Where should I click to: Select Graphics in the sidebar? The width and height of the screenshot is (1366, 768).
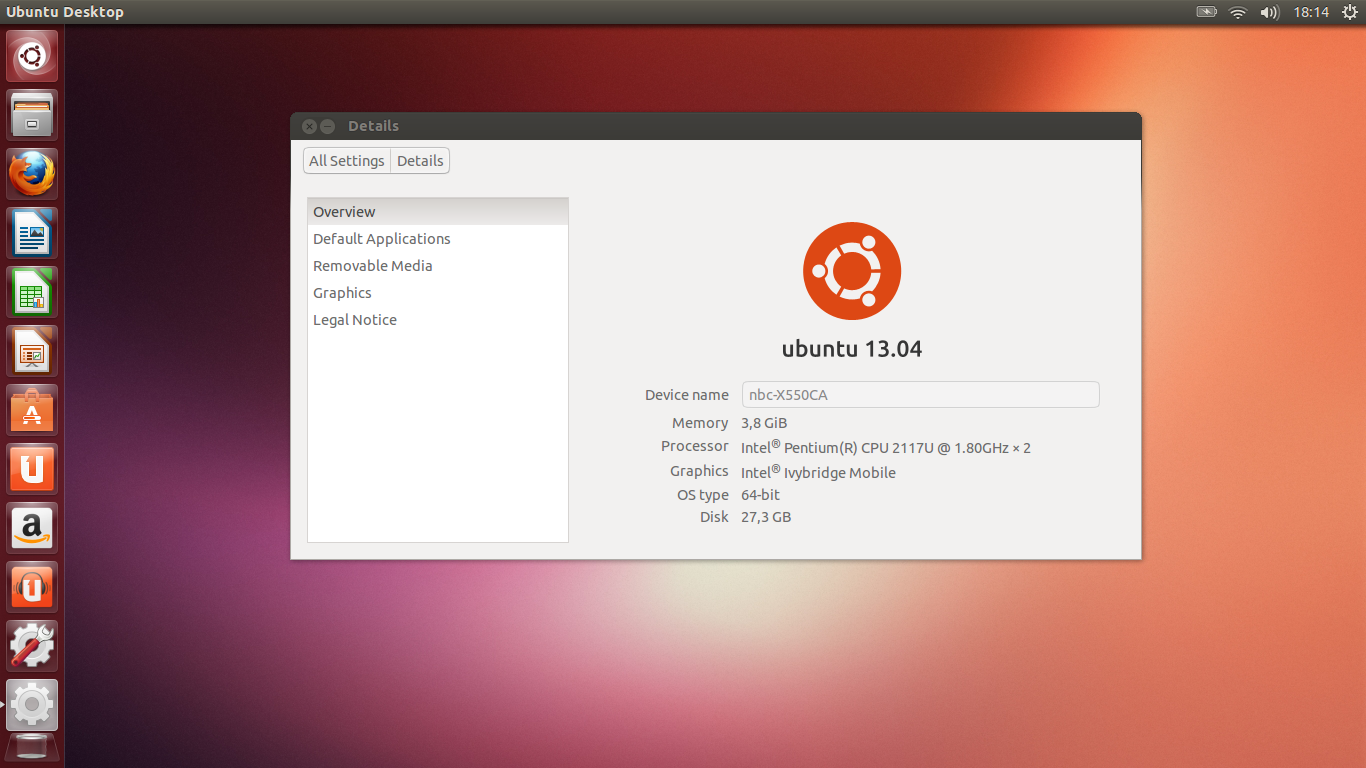click(x=438, y=293)
